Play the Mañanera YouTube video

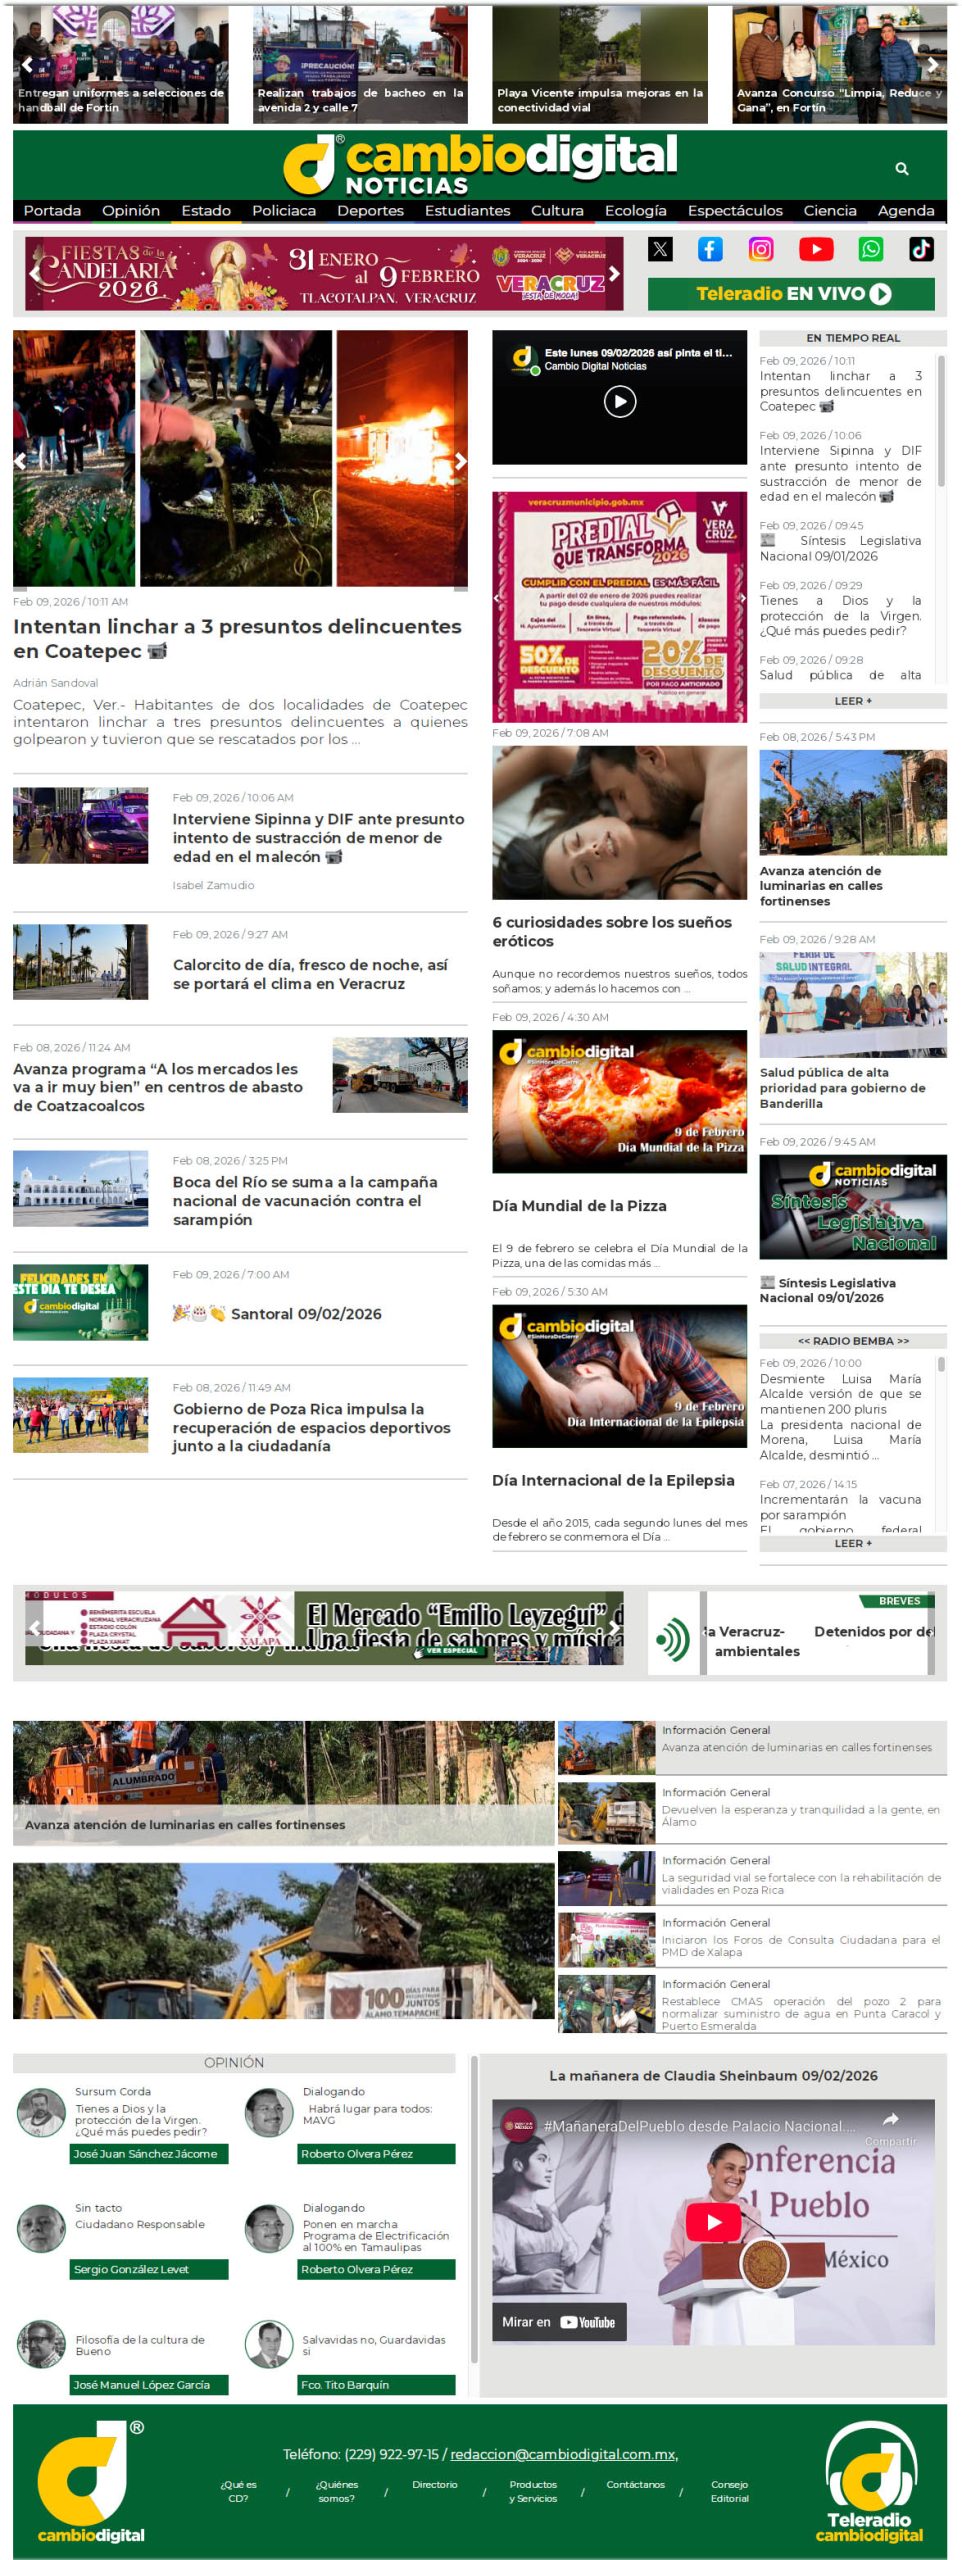713,2222
